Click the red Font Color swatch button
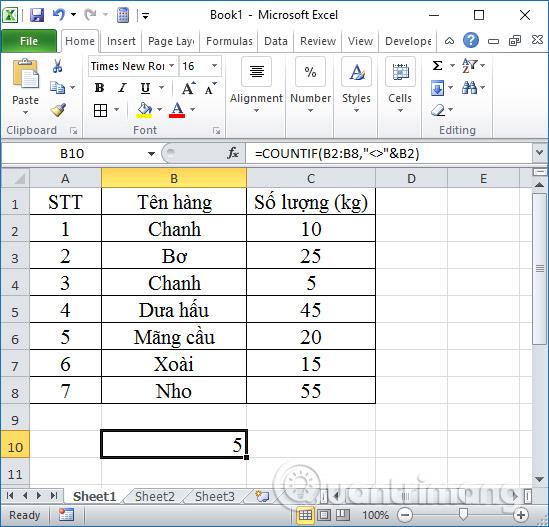 [177, 110]
